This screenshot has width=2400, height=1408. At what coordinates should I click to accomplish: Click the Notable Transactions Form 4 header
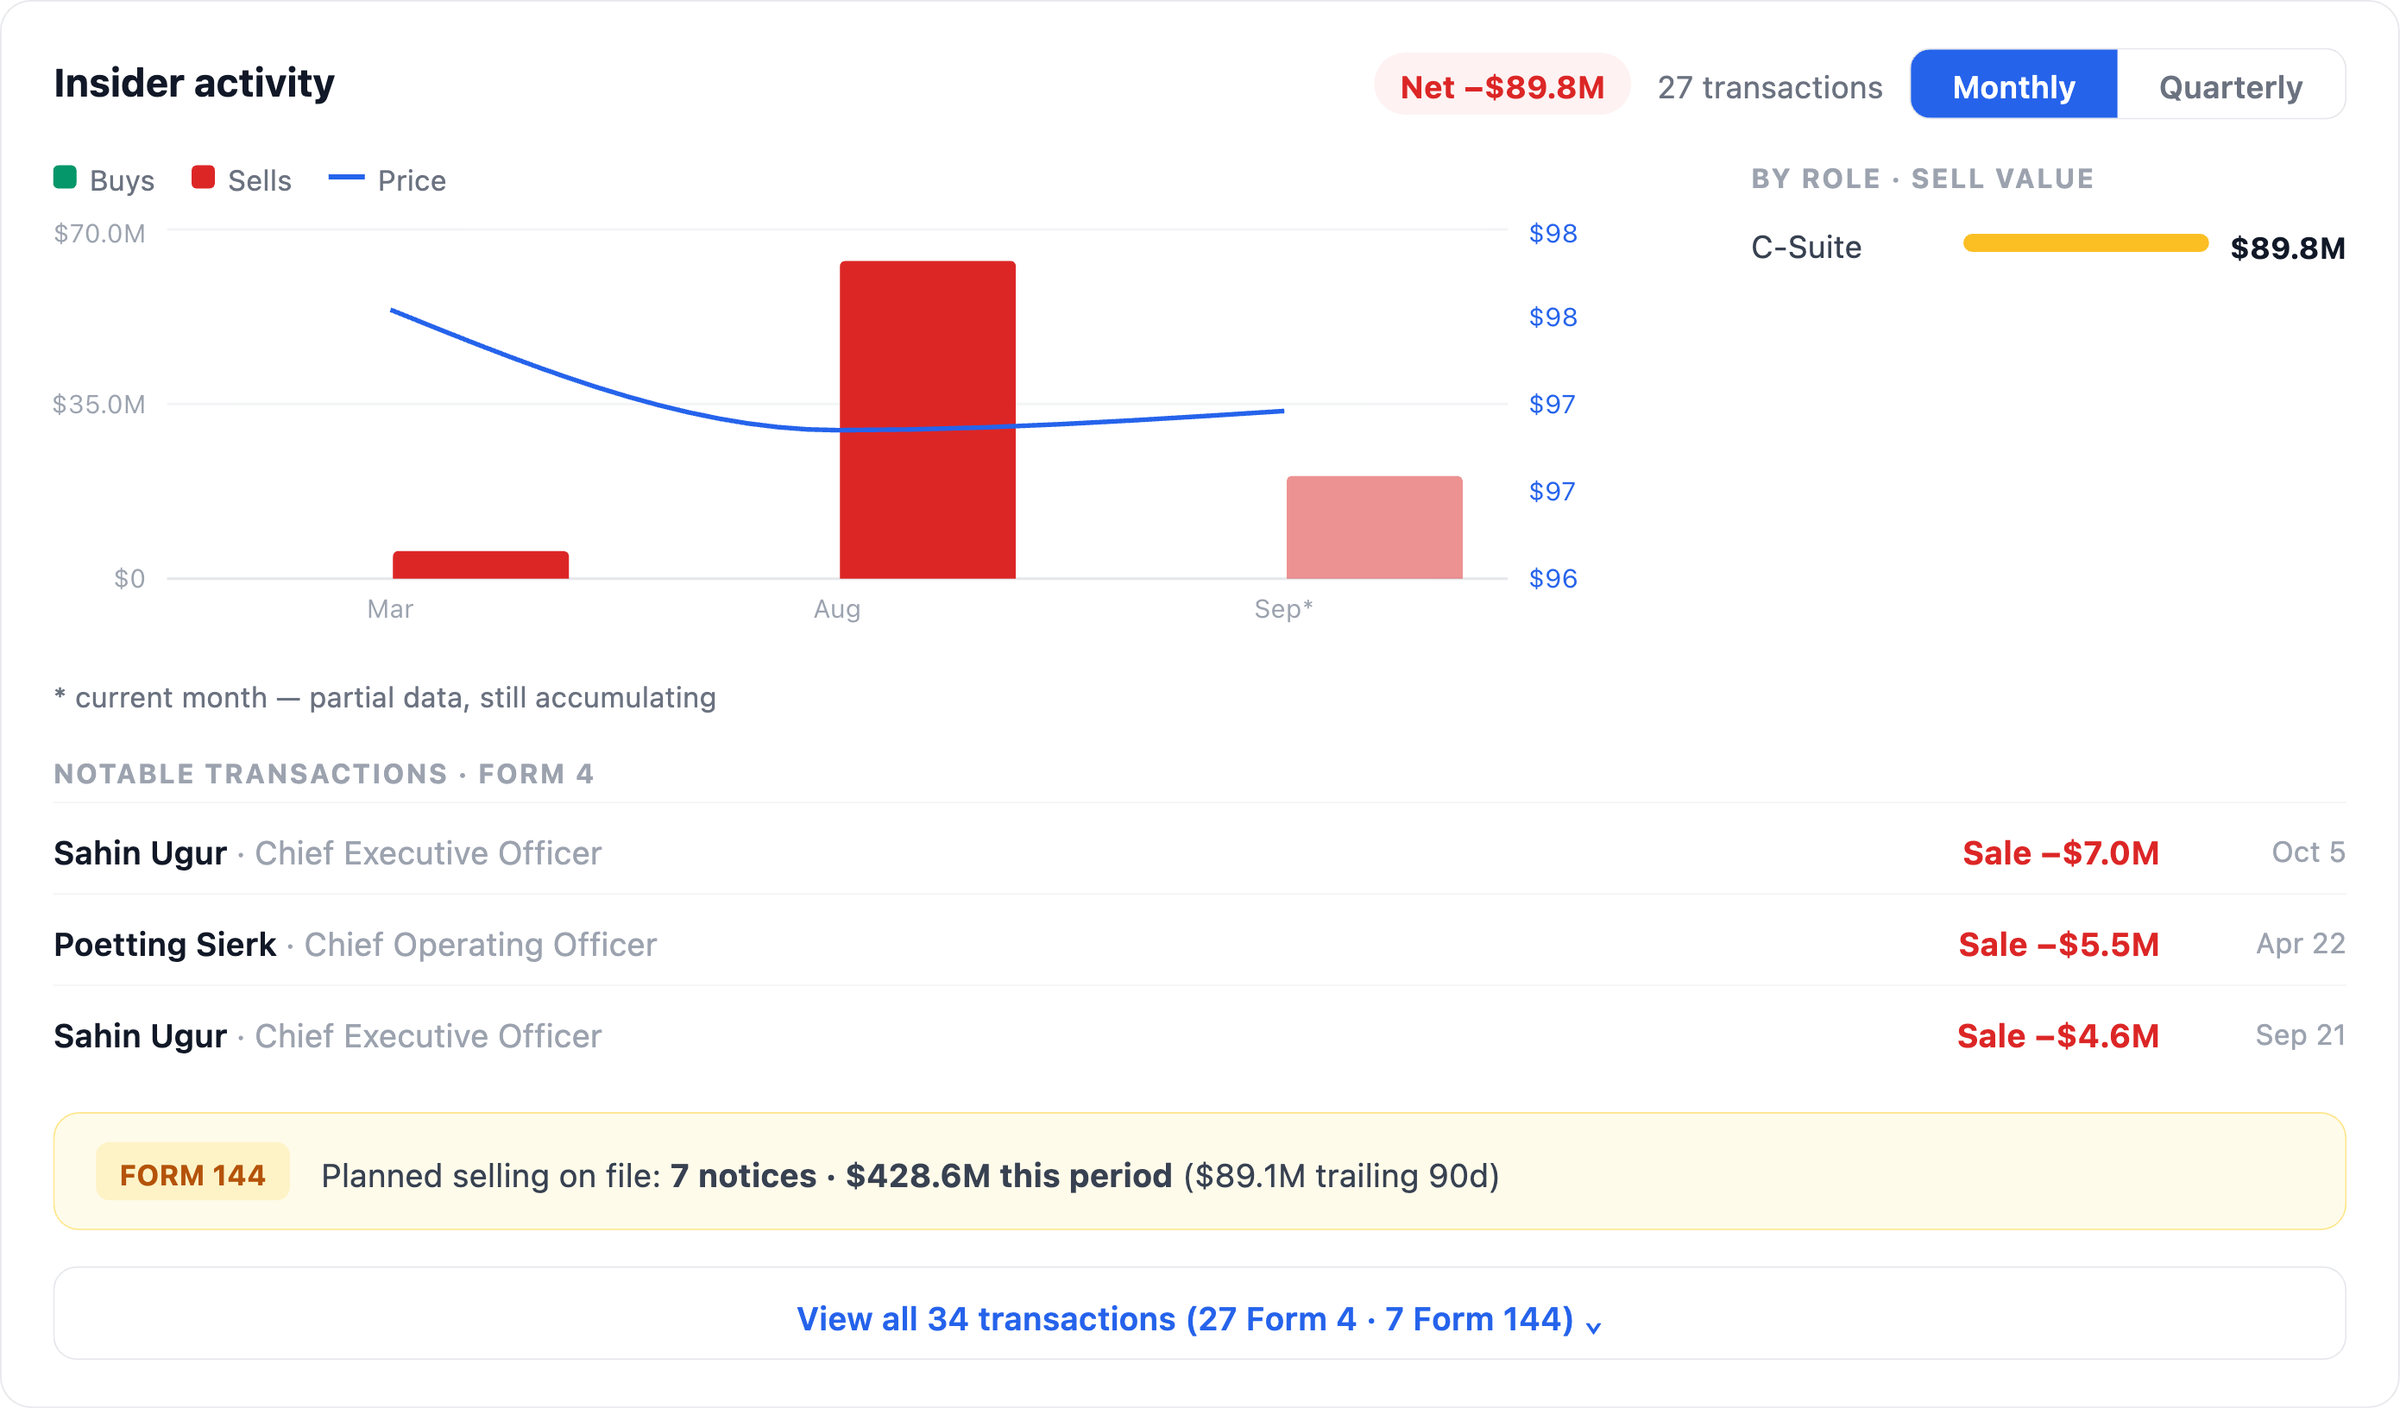324,774
